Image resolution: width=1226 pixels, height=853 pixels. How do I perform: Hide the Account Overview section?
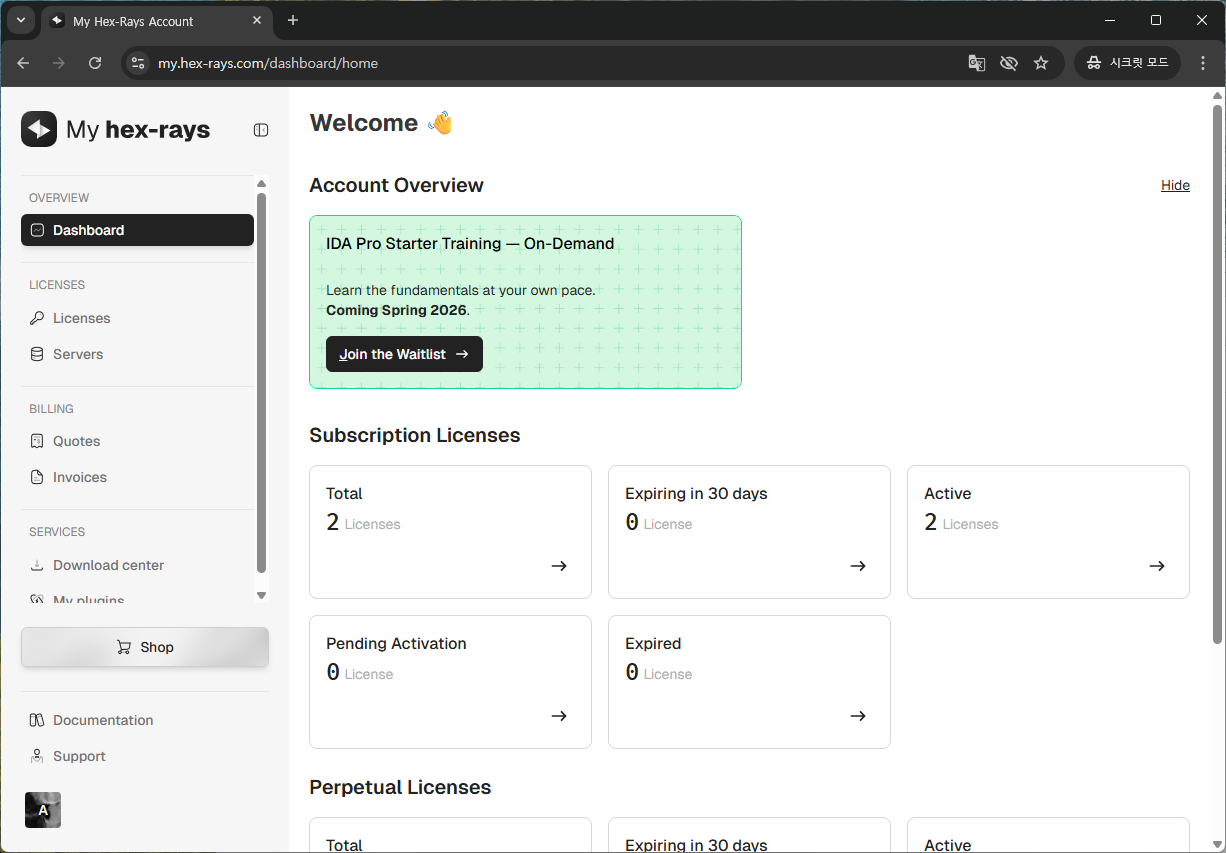pyautogui.click(x=1175, y=185)
